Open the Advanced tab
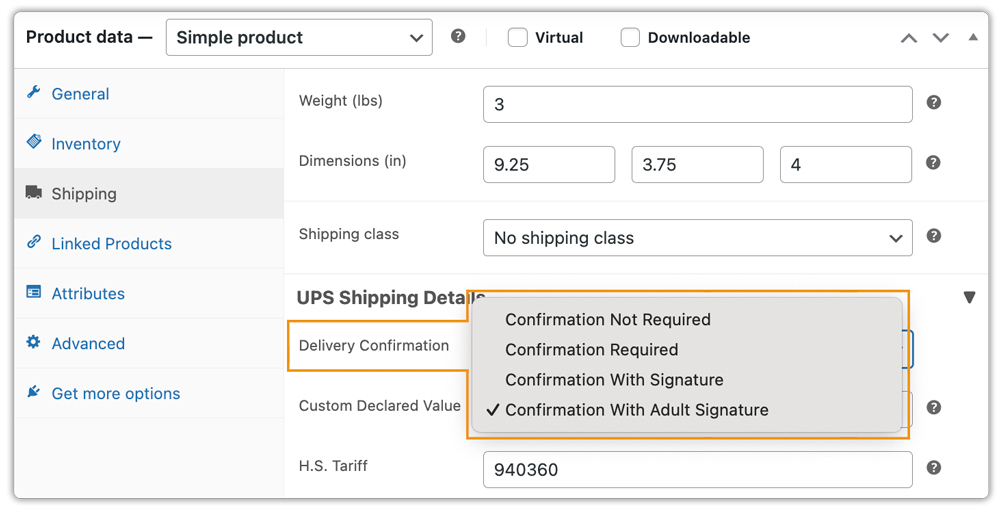Image resolution: width=1000 pixels, height=511 pixels. point(149,343)
